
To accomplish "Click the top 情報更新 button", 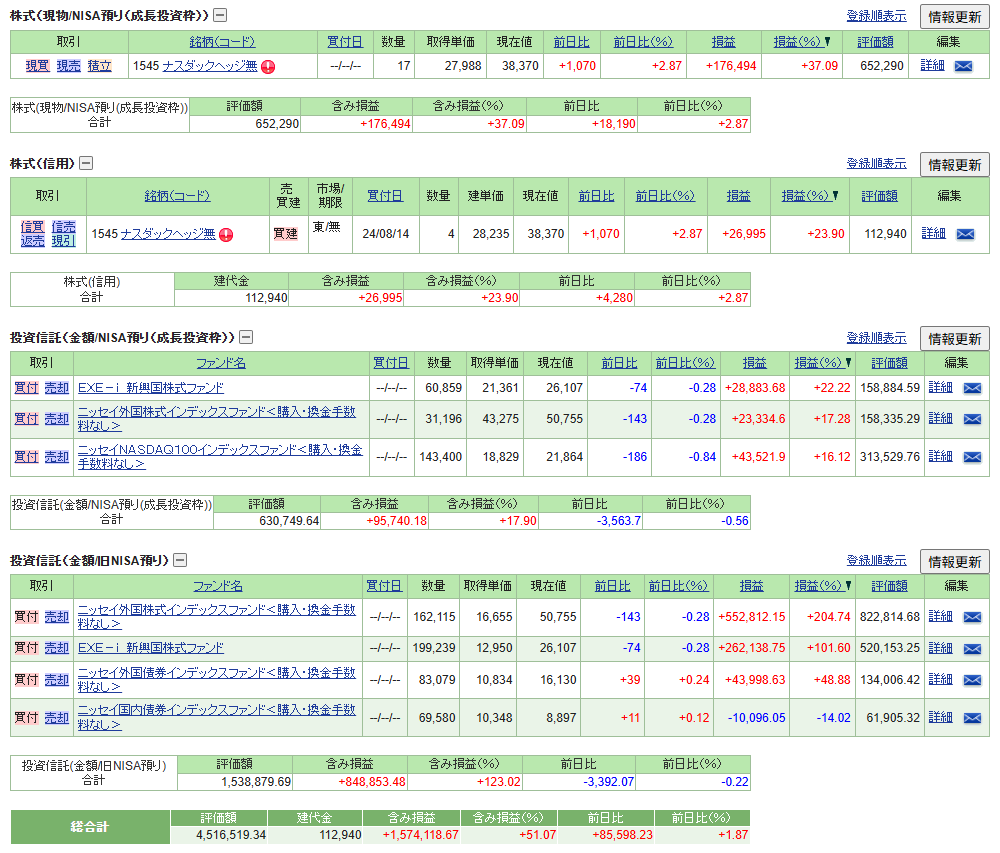I will click(x=957, y=17).
